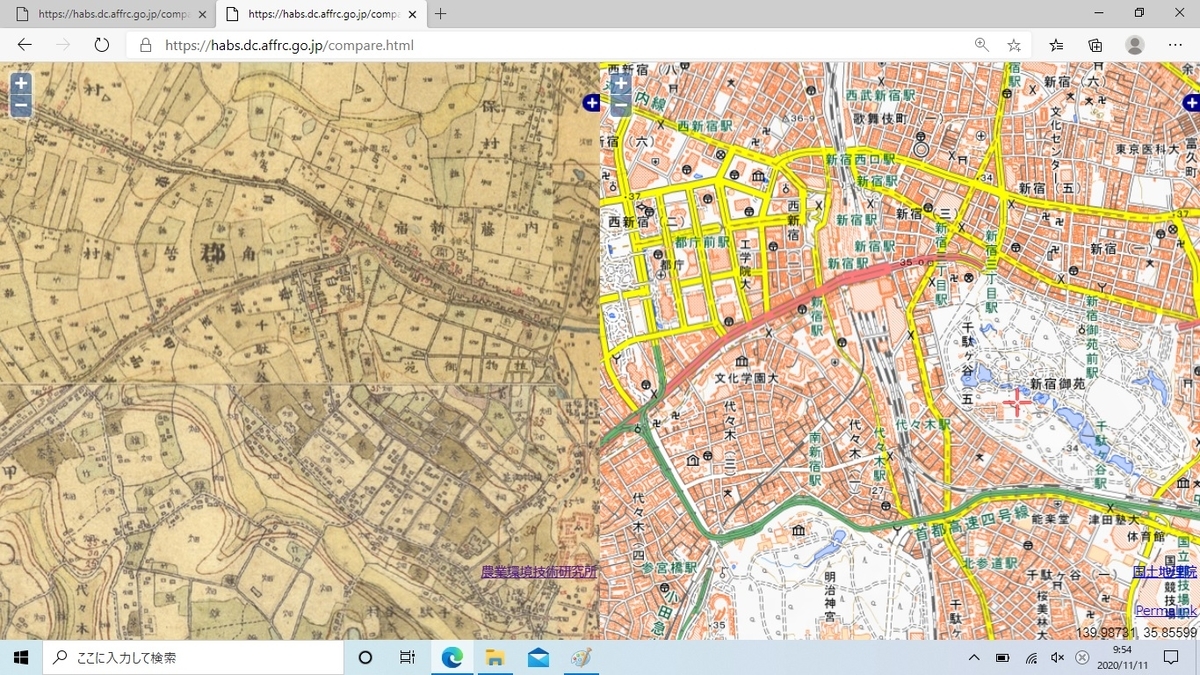Switch to the first browser tab
Viewport: 1200px width, 675px height.
pyautogui.click(x=110, y=14)
